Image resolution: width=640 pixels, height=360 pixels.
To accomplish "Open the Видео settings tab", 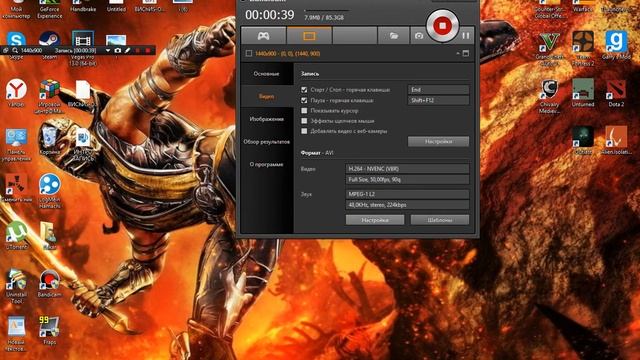I will coord(267,96).
